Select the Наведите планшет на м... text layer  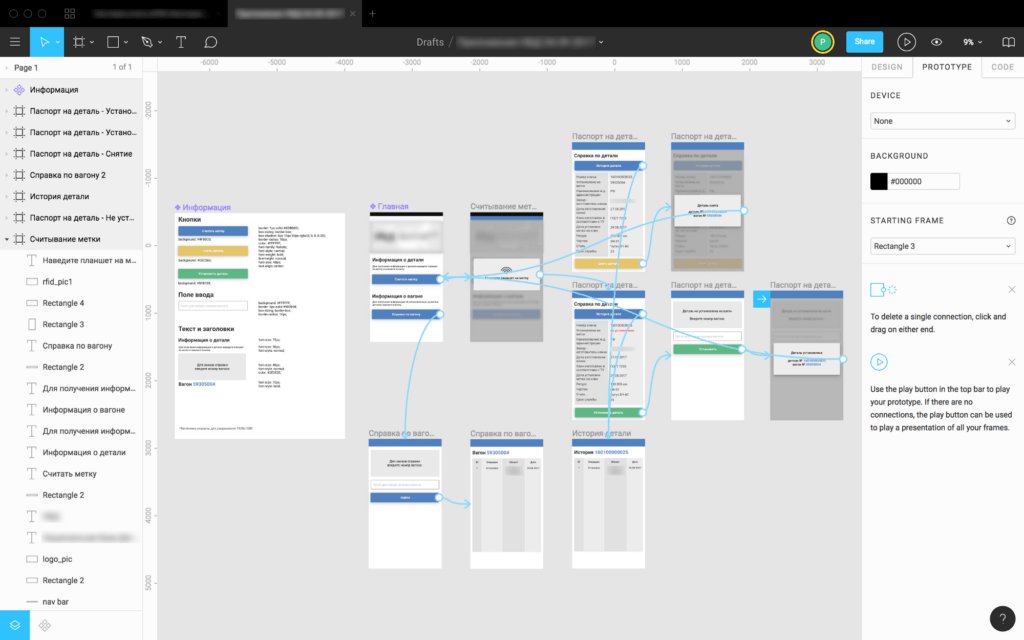(x=71, y=260)
